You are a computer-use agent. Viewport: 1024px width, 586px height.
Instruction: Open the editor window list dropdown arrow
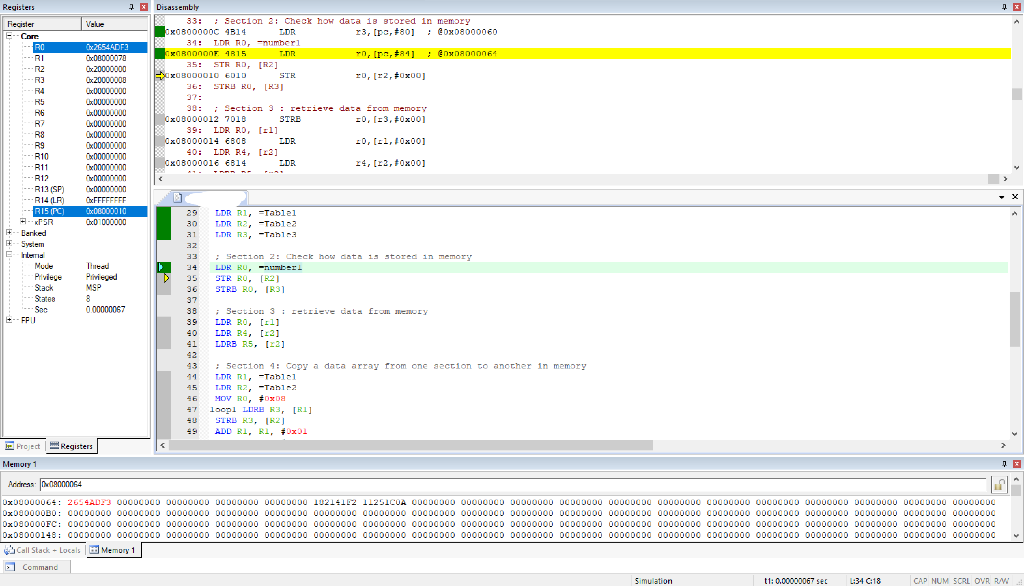coord(1002,197)
